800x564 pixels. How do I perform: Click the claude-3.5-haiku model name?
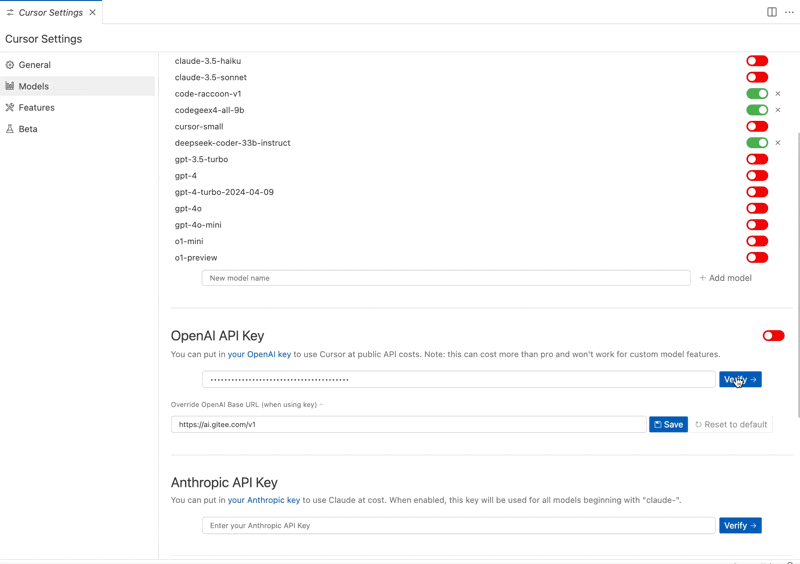tap(208, 61)
